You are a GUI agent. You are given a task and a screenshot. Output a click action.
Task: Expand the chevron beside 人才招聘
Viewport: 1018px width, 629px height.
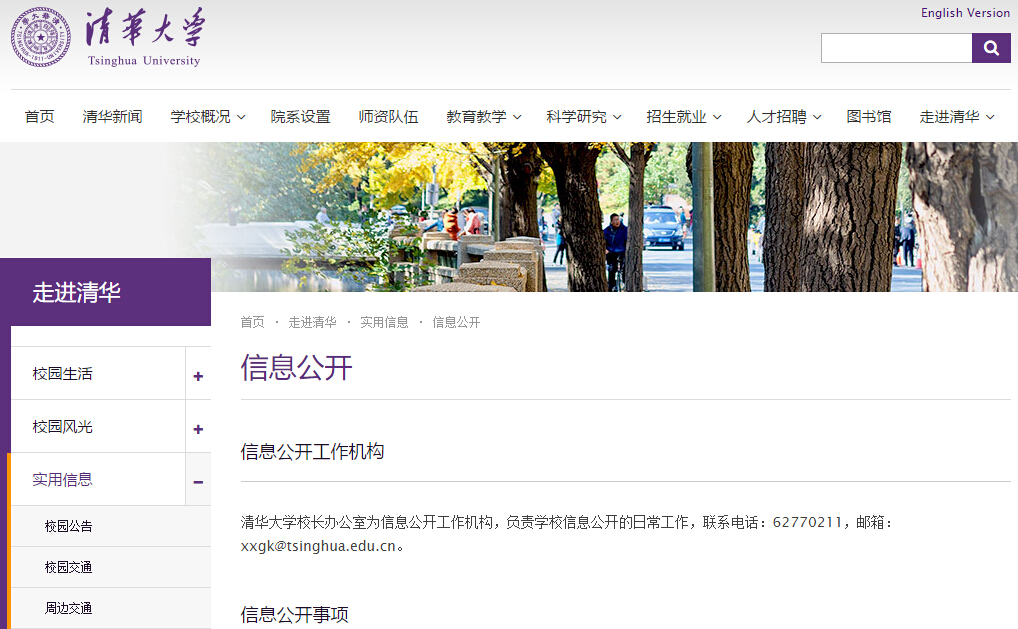point(817,117)
